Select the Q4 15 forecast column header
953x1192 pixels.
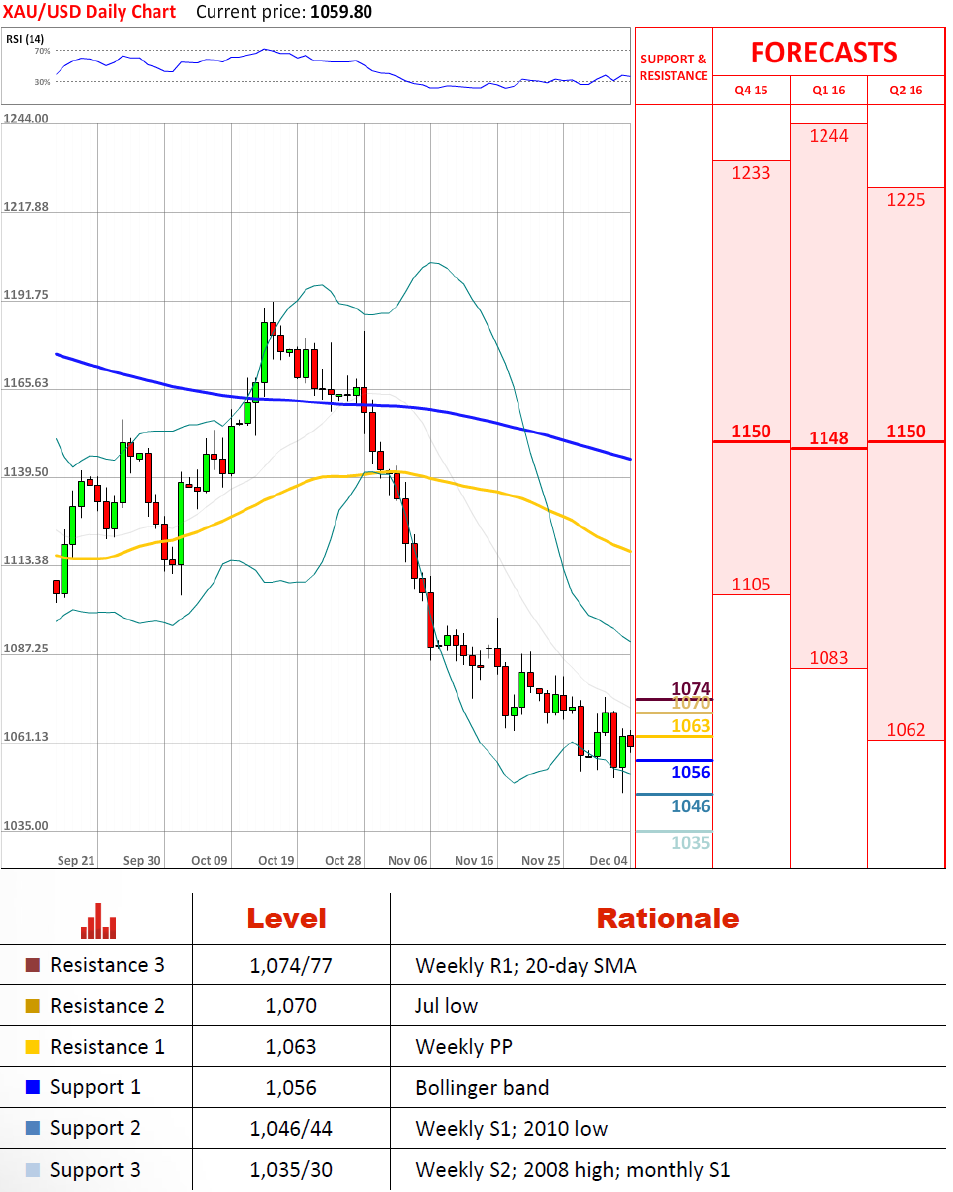(751, 90)
